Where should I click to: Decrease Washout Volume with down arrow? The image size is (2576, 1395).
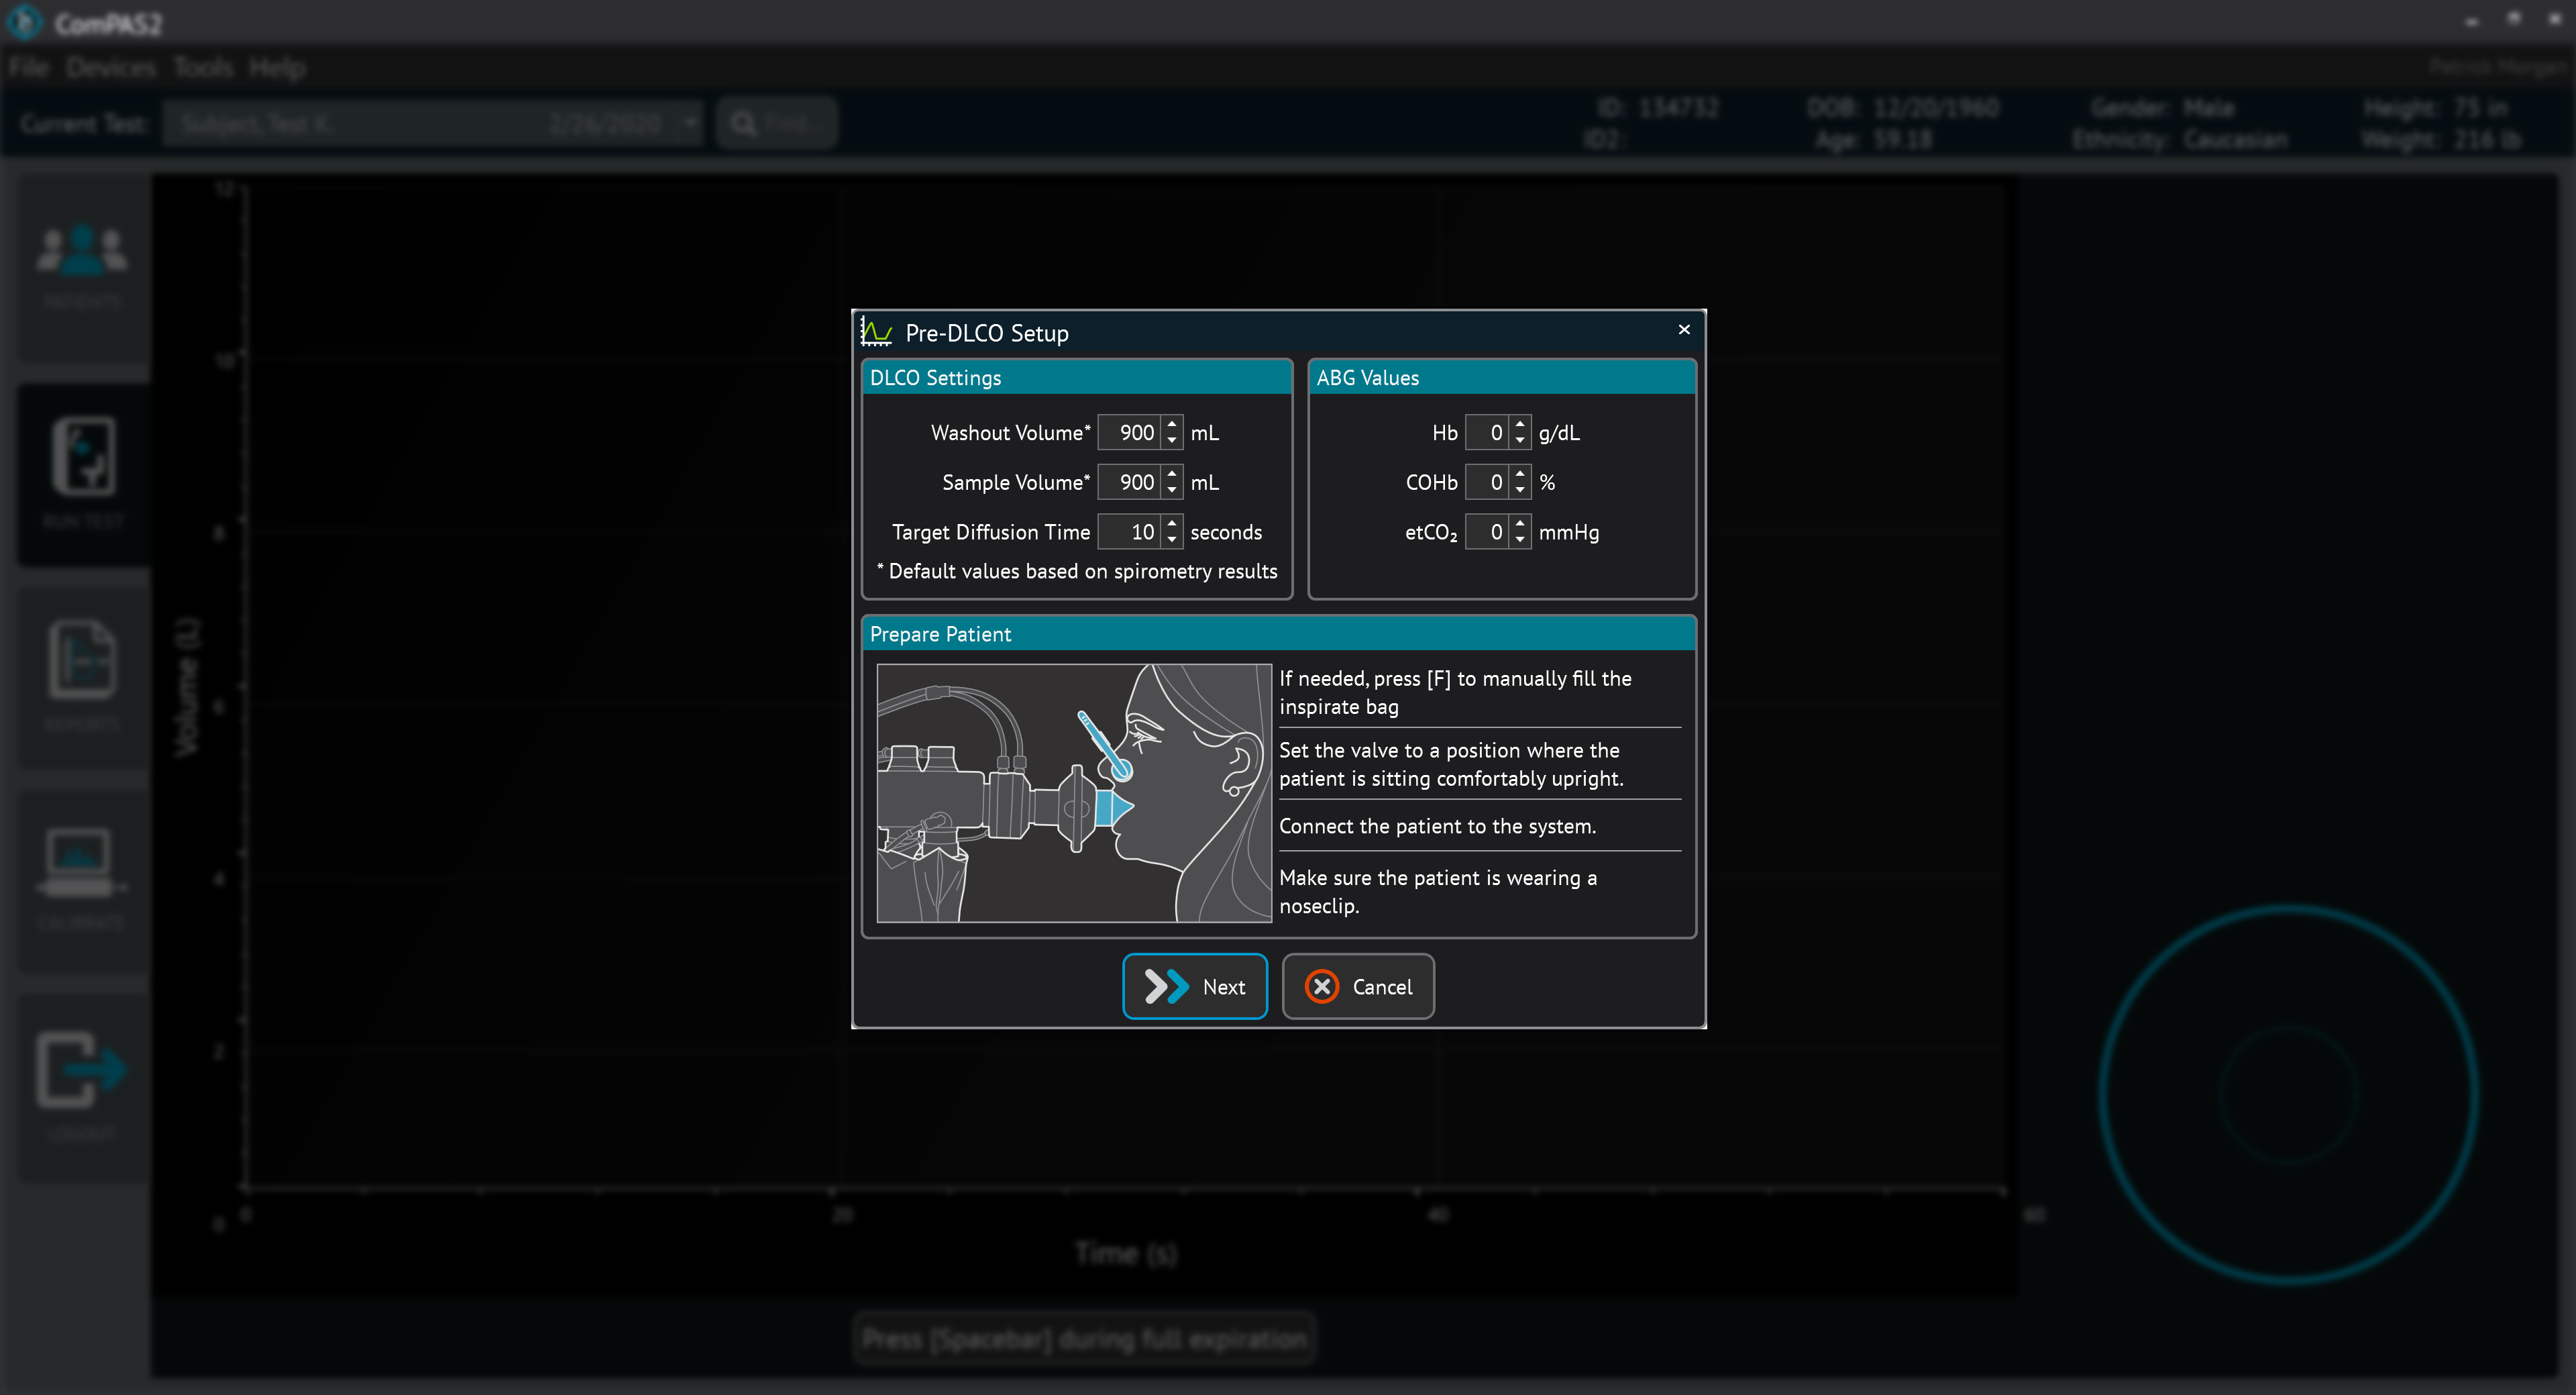(1172, 440)
